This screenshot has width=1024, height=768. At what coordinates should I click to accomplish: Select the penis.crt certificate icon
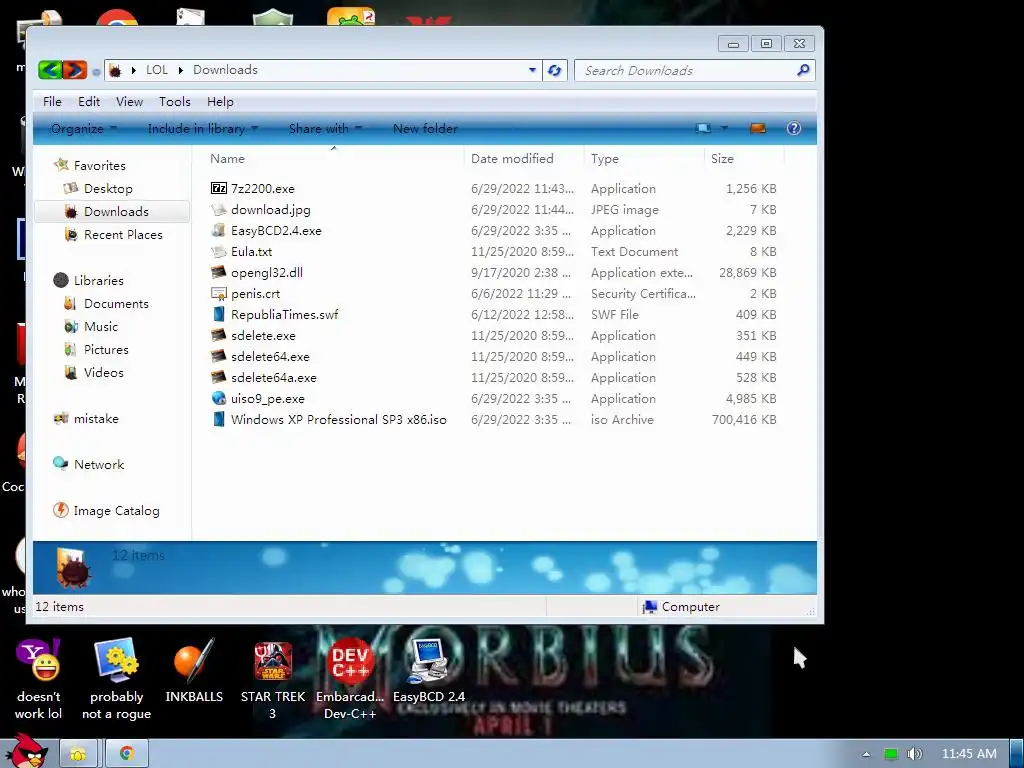(219, 293)
